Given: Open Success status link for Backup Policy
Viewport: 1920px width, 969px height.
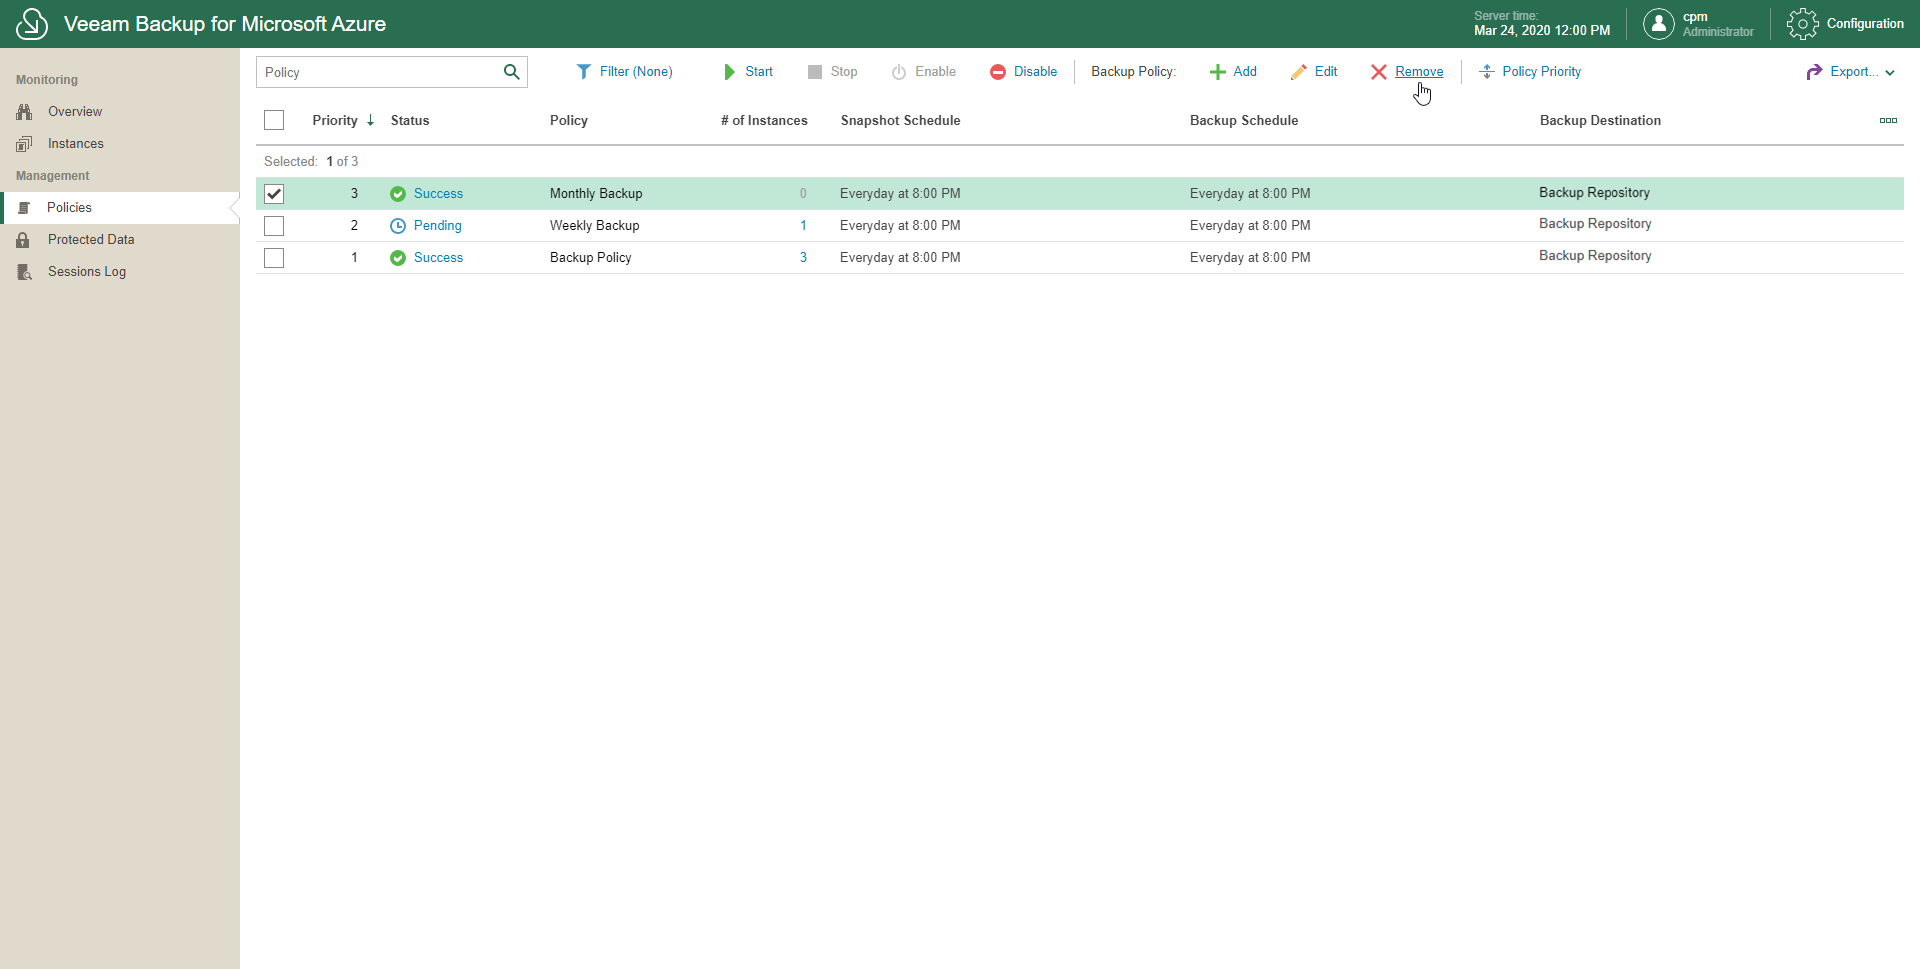Looking at the screenshot, I should pos(438,258).
